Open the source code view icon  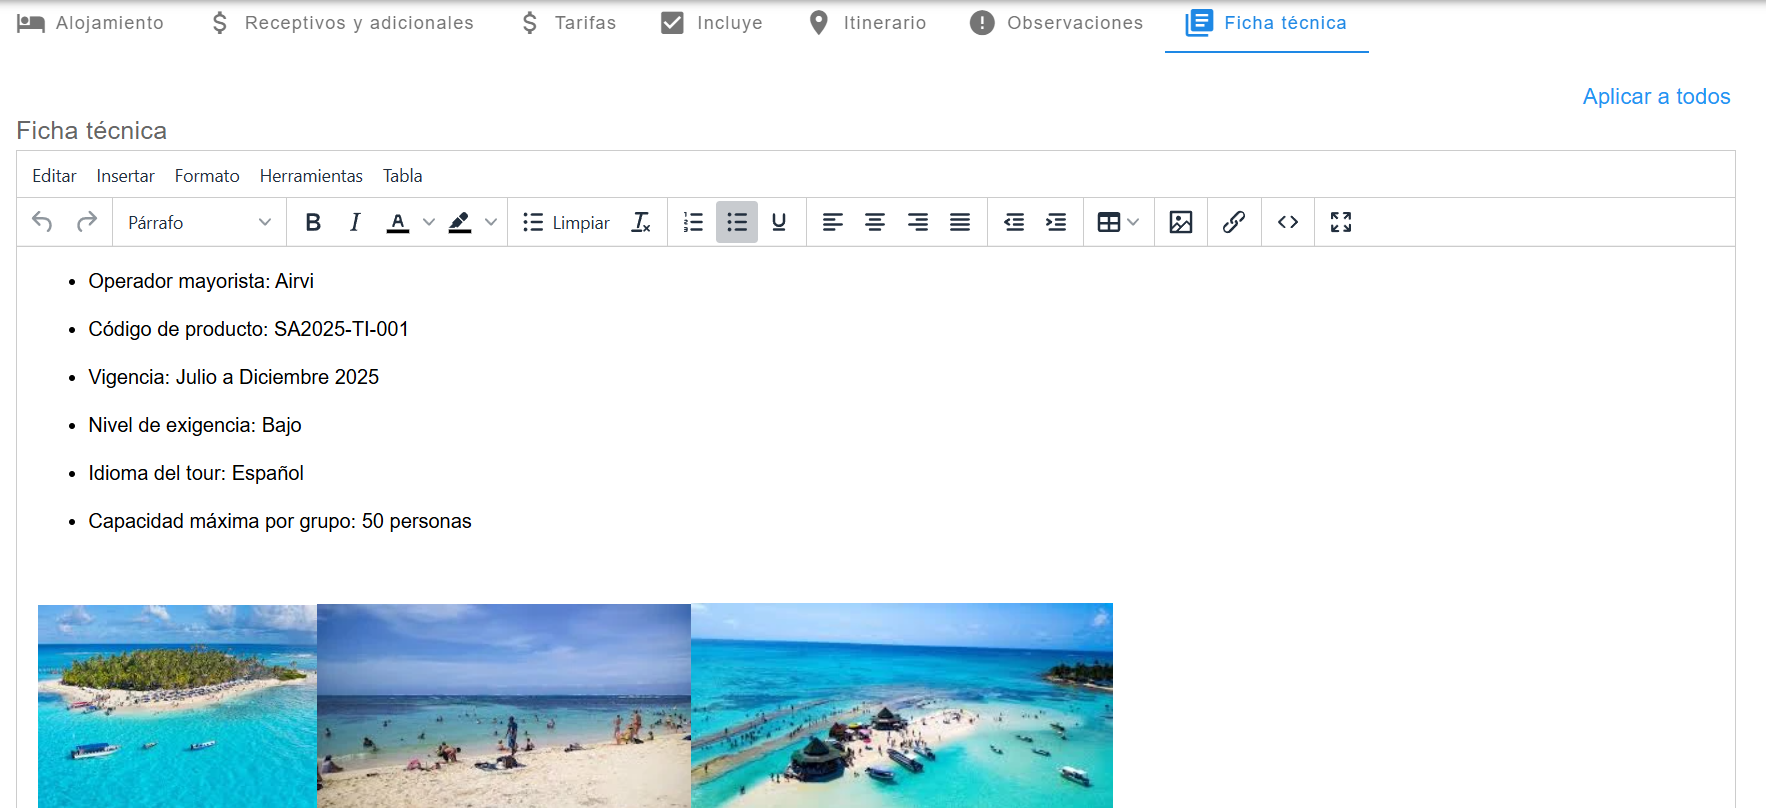pos(1287,222)
